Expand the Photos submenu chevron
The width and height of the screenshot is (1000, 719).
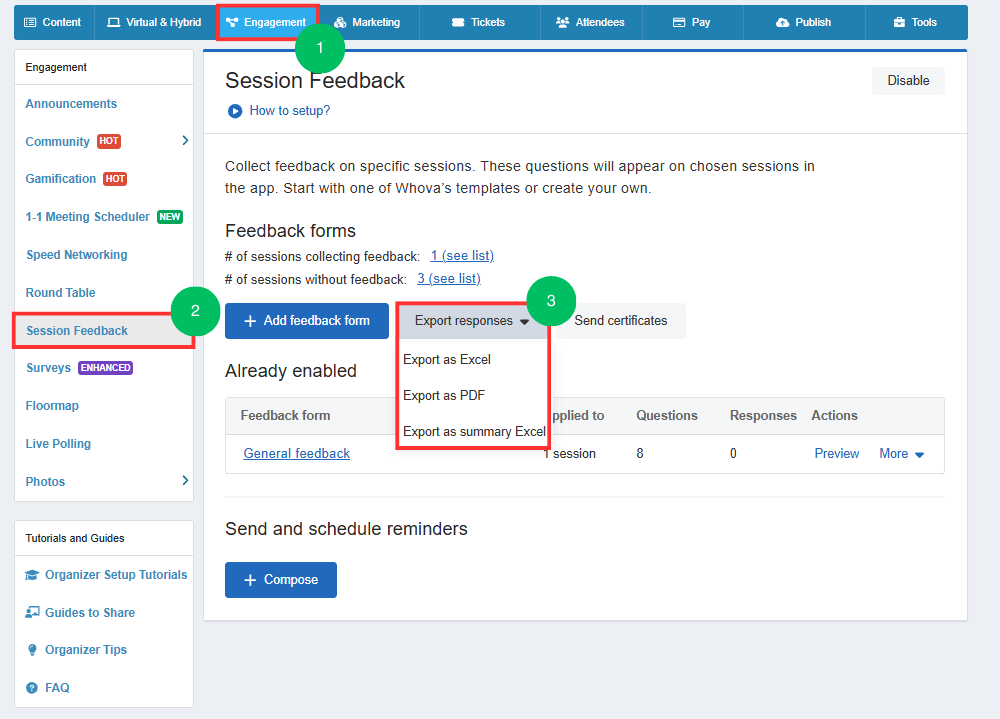coord(185,481)
